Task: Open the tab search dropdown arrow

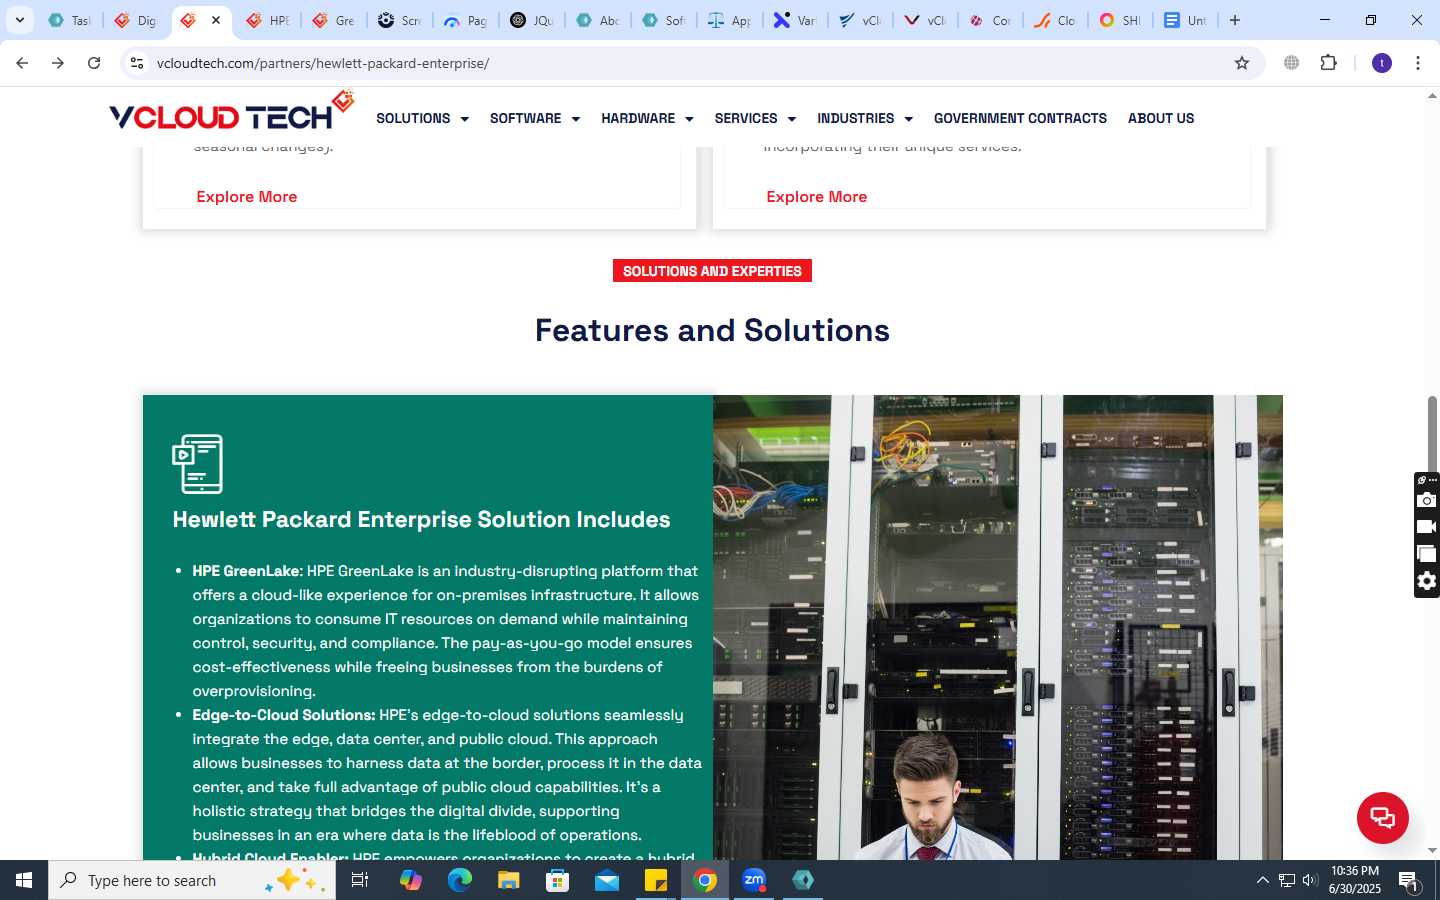Action: point(19,20)
